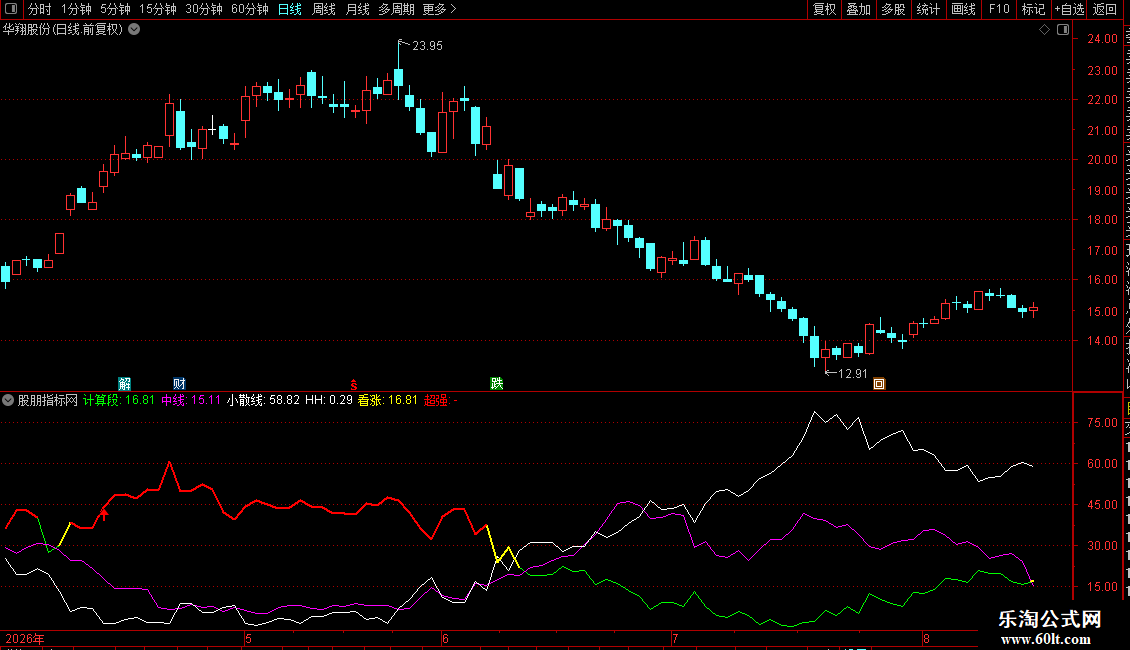The image size is (1130, 650).
Task: Open the 统计 statistics tool
Action: [927, 9]
